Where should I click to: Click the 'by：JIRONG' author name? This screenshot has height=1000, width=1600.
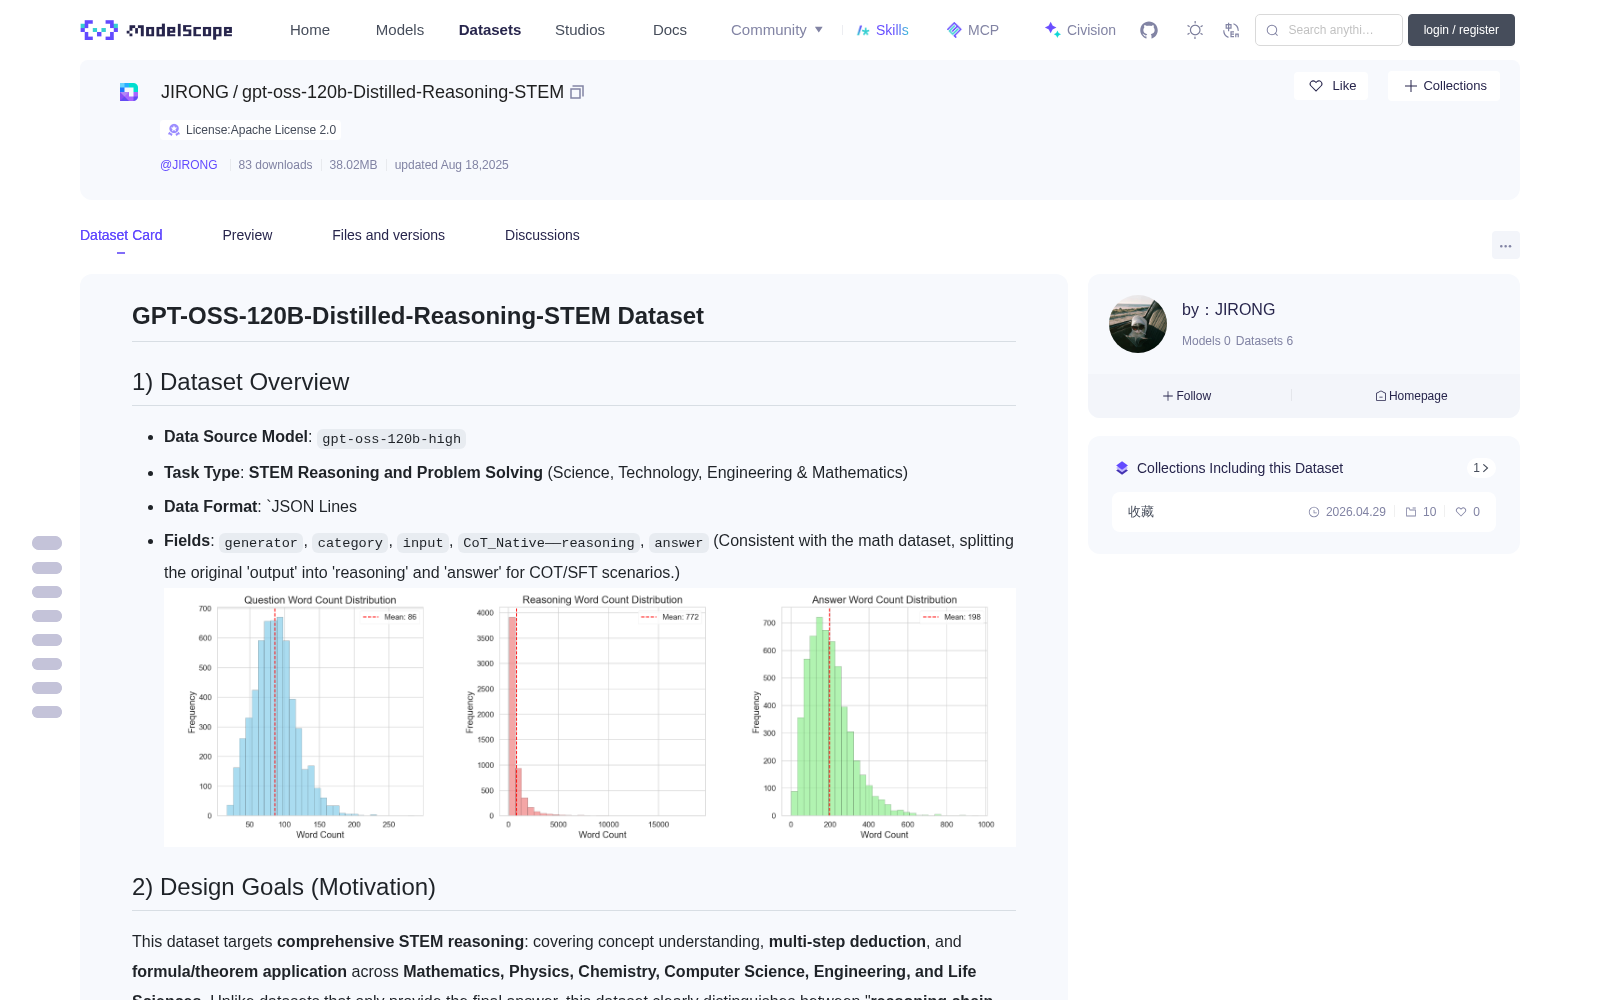coord(1228,310)
